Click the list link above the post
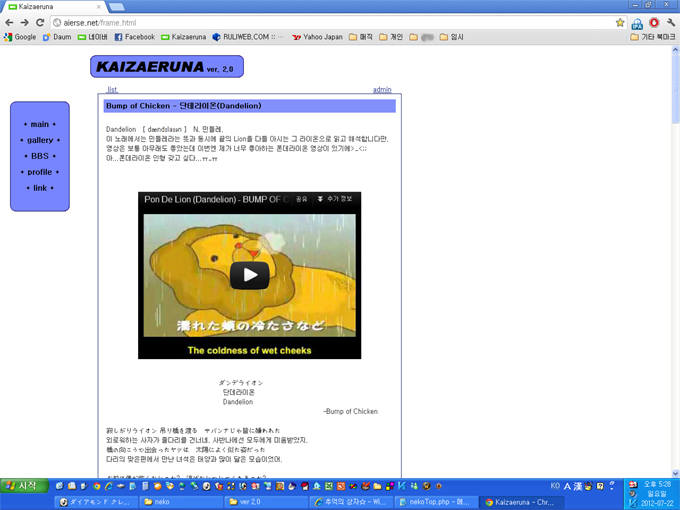Screen dimensions: 680x510 (x=112, y=89)
